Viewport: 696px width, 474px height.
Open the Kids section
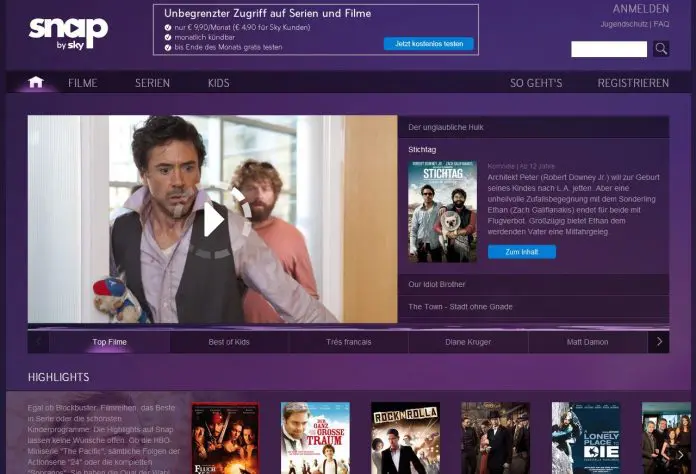(x=218, y=83)
